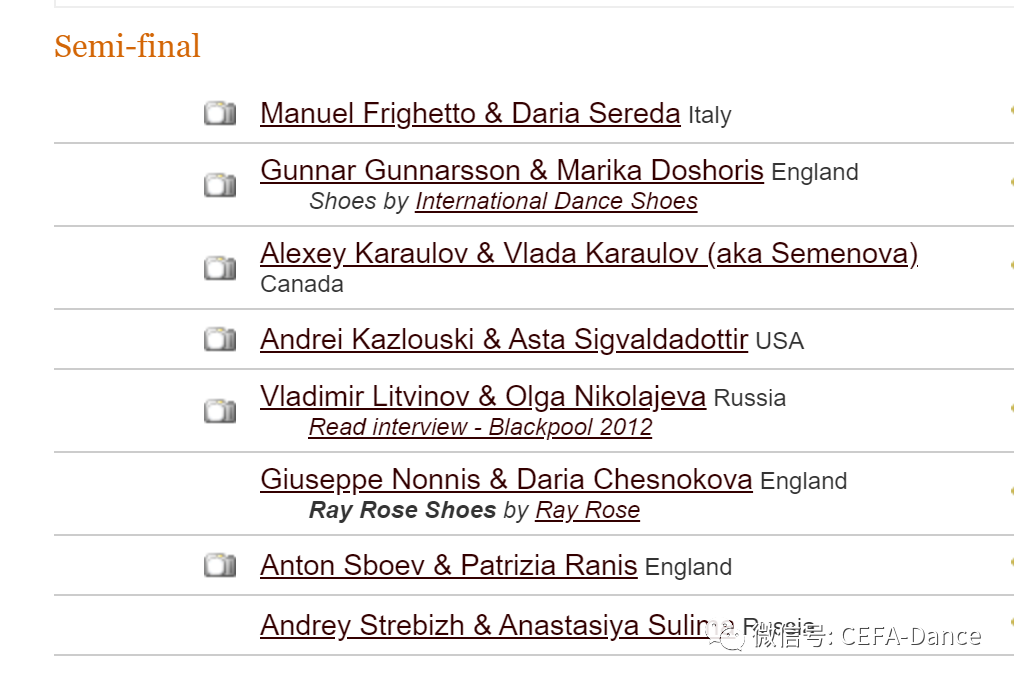This screenshot has width=1014, height=680.
Task: Click the CEFA-Dance watermark text
Action: [868, 636]
